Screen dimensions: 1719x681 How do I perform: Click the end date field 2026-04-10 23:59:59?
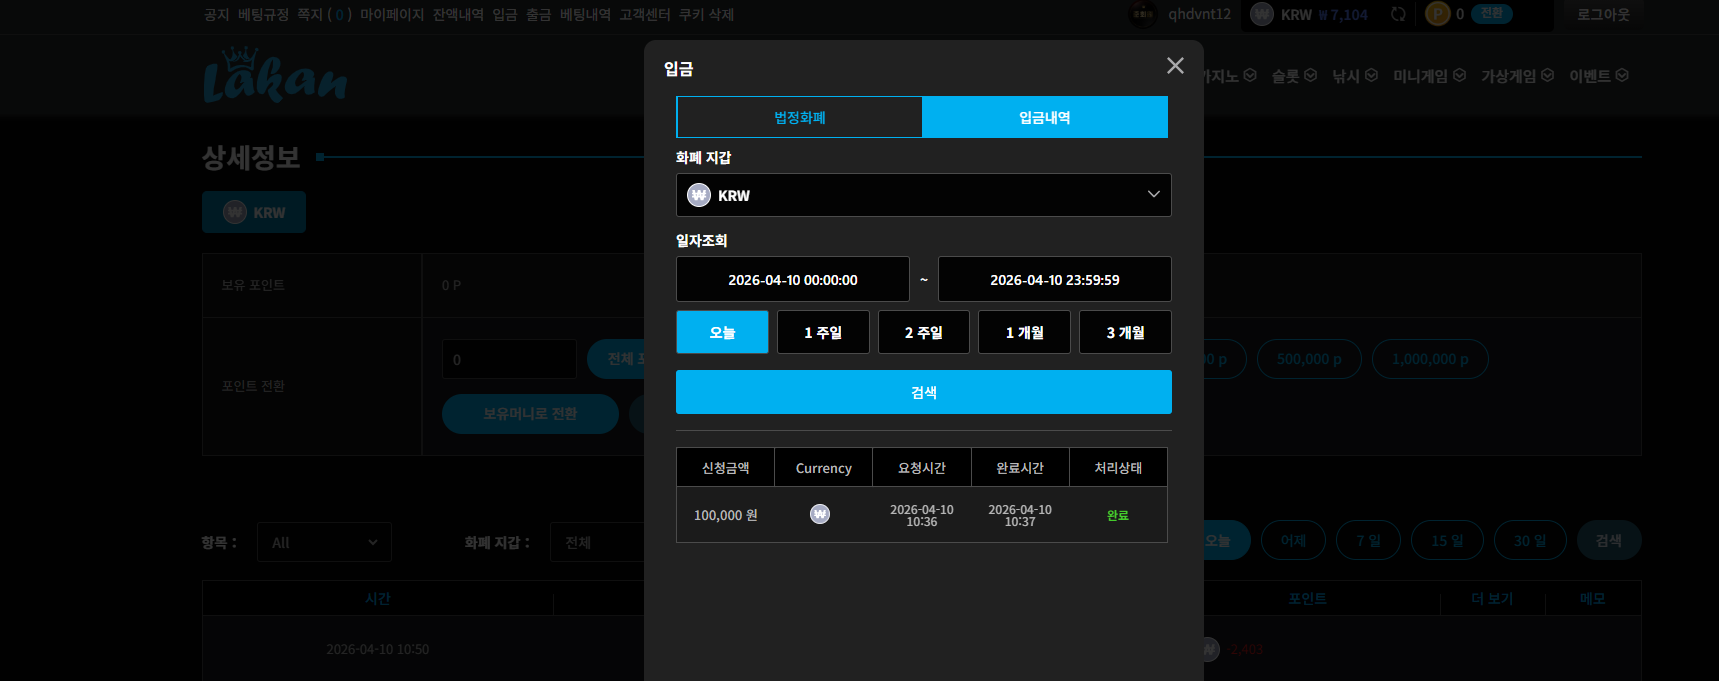[x=1055, y=279]
